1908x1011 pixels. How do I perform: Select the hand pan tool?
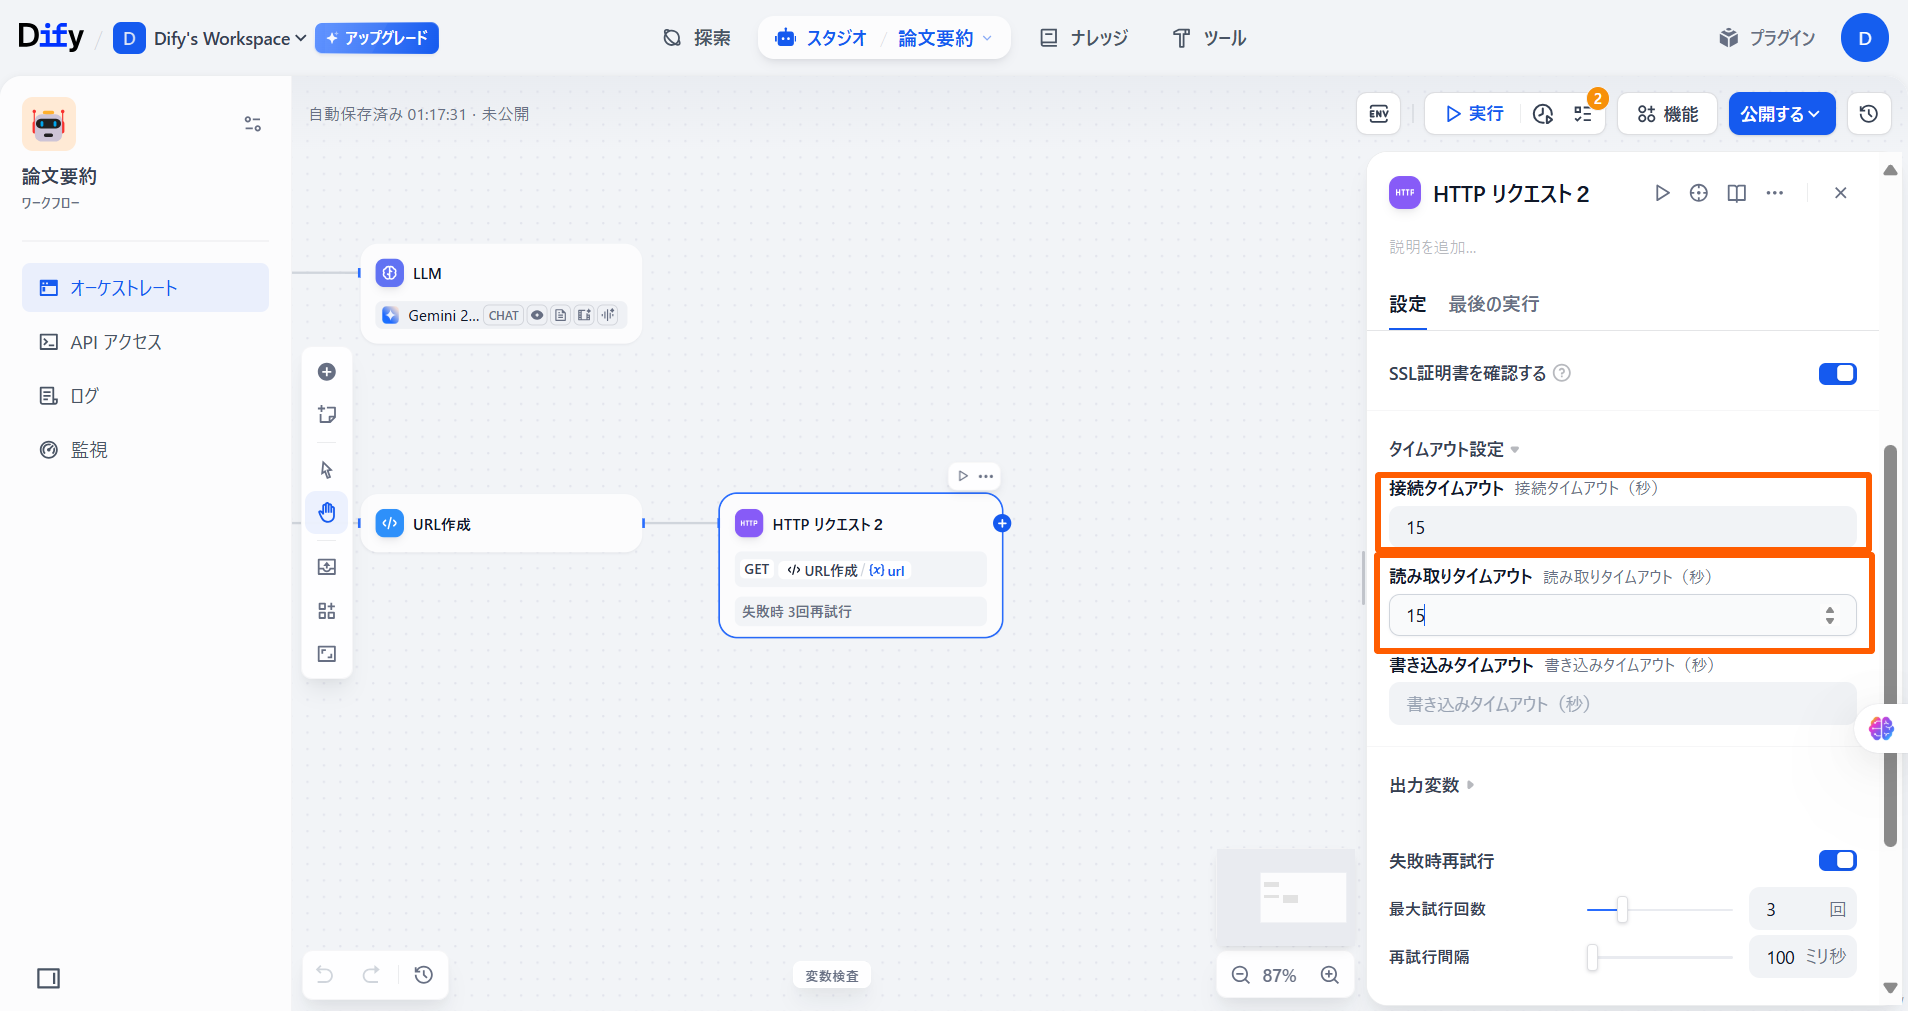(327, 513)
